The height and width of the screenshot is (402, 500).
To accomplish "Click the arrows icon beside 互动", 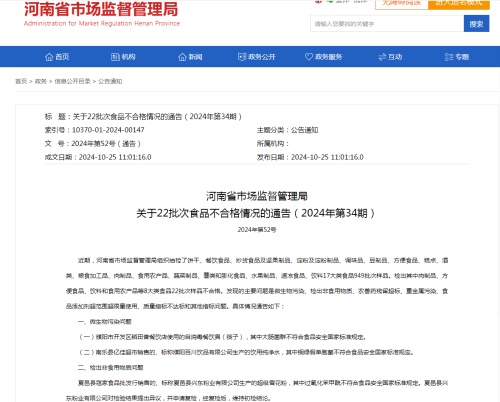I will [382, 57].
